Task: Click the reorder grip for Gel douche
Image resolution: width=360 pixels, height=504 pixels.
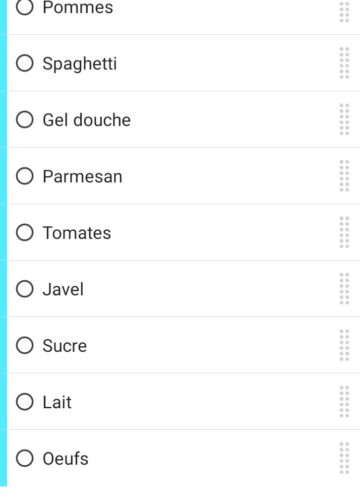Action: [344, 119]
